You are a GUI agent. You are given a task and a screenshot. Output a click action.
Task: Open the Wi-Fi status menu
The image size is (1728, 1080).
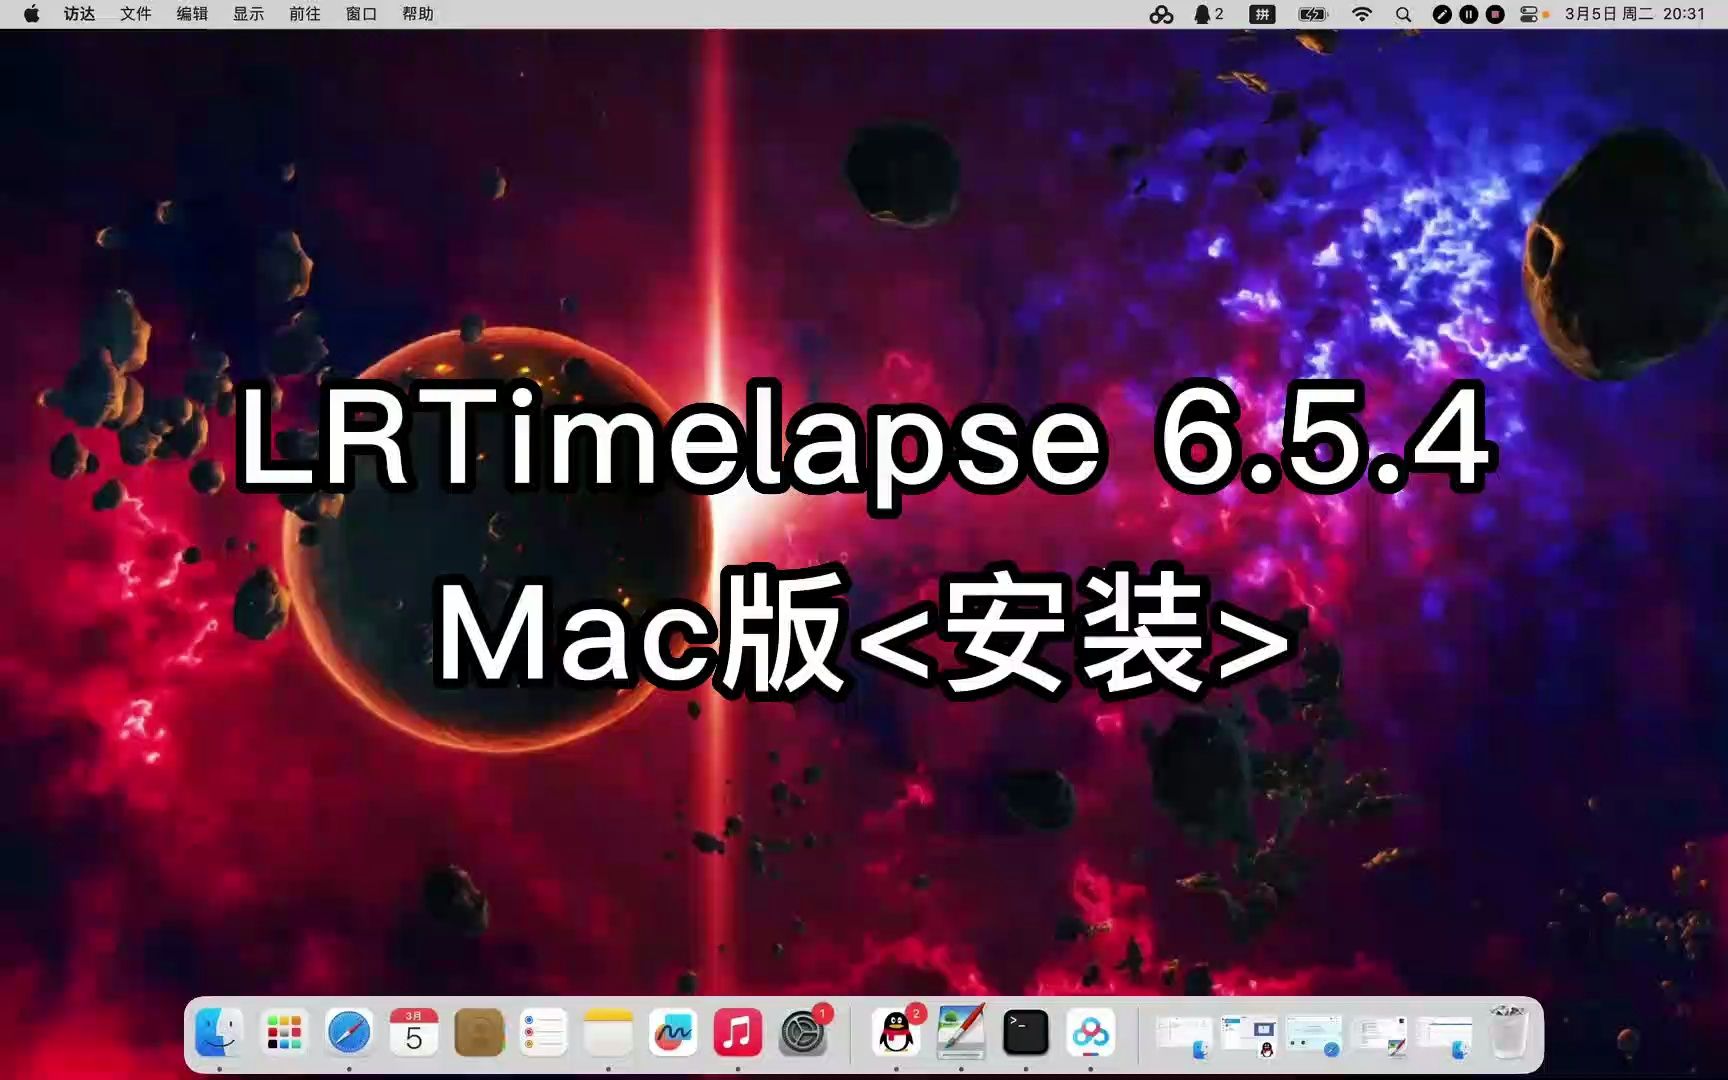click(1362, 14)
